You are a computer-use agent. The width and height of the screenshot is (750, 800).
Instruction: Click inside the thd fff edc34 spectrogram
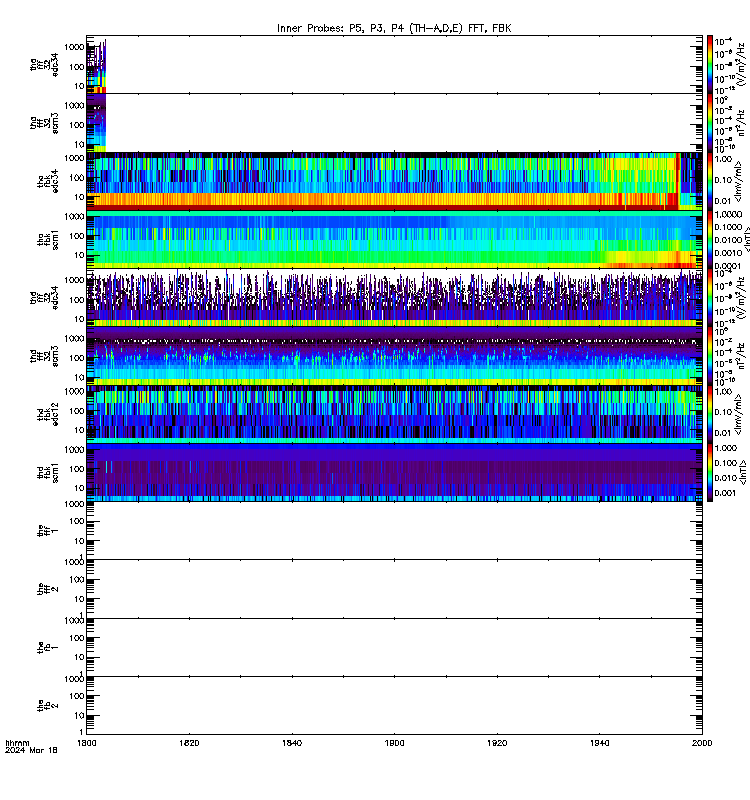[394, 298]
